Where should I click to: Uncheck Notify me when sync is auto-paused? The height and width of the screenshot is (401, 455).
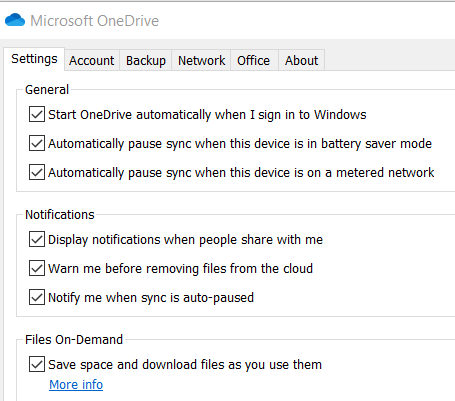tap(37, 297)
